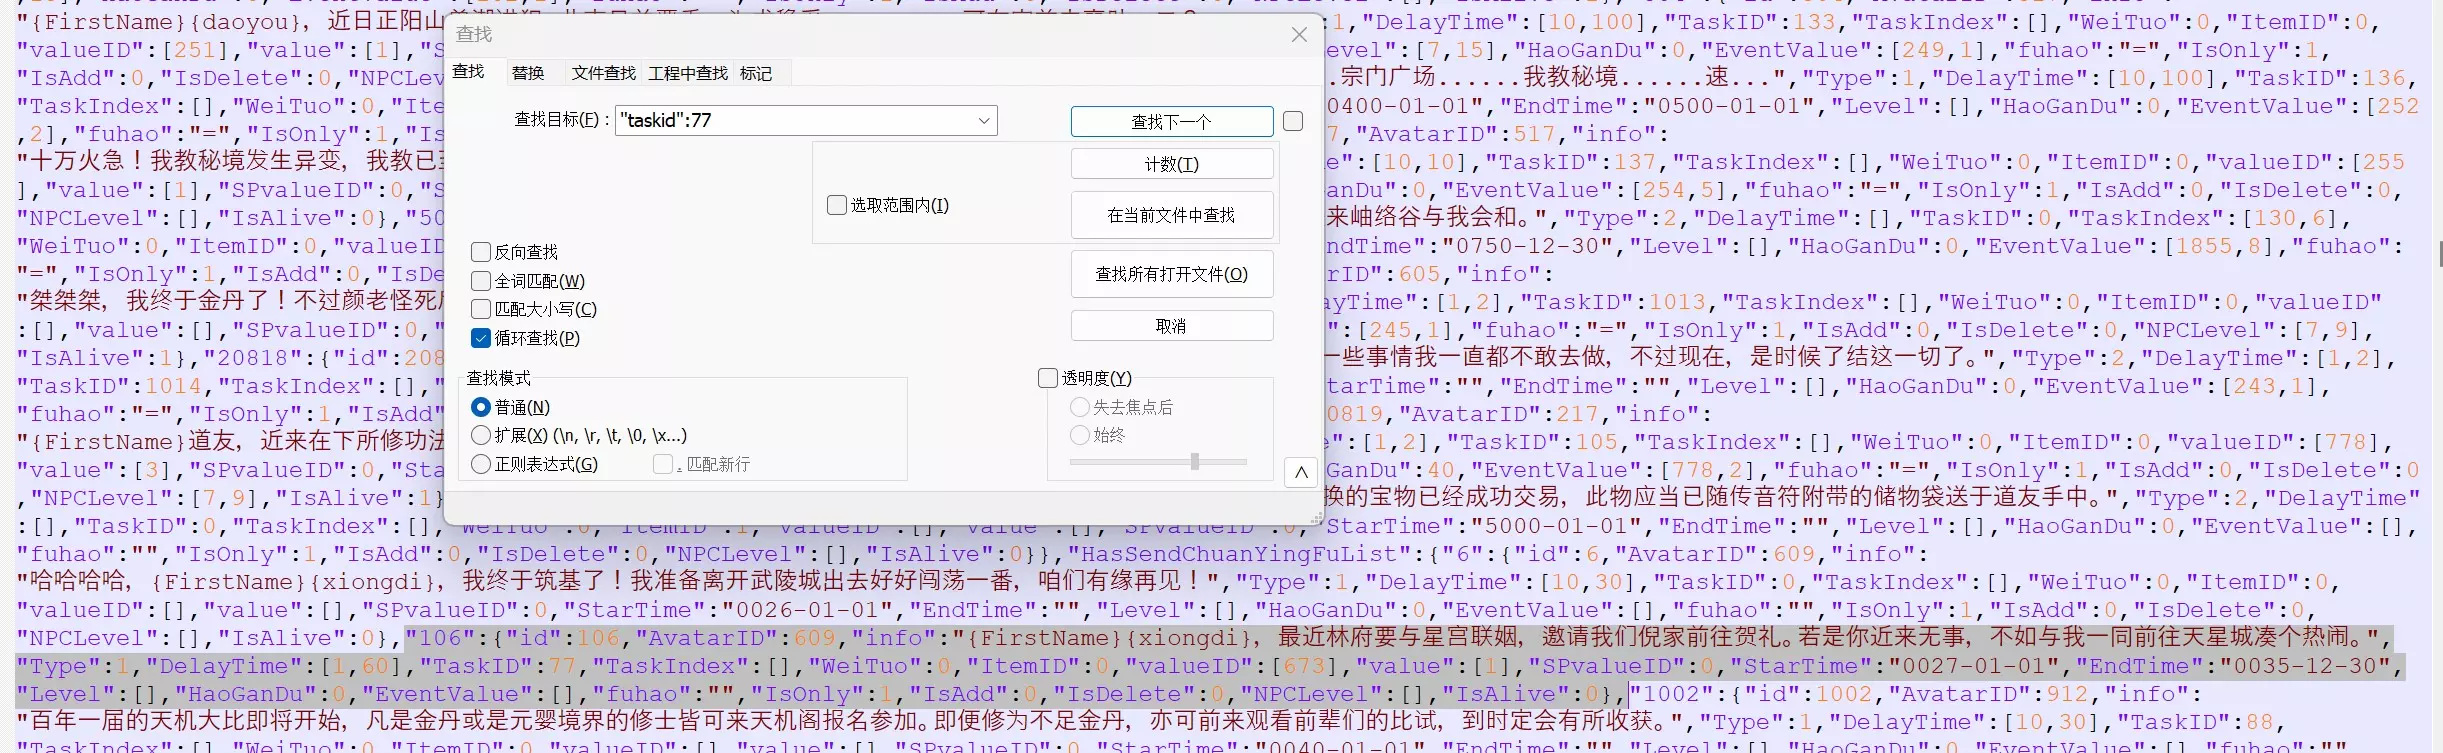Toggle the checkbox beside 查找下一个
The image size is (2443, 753).
1293,121
